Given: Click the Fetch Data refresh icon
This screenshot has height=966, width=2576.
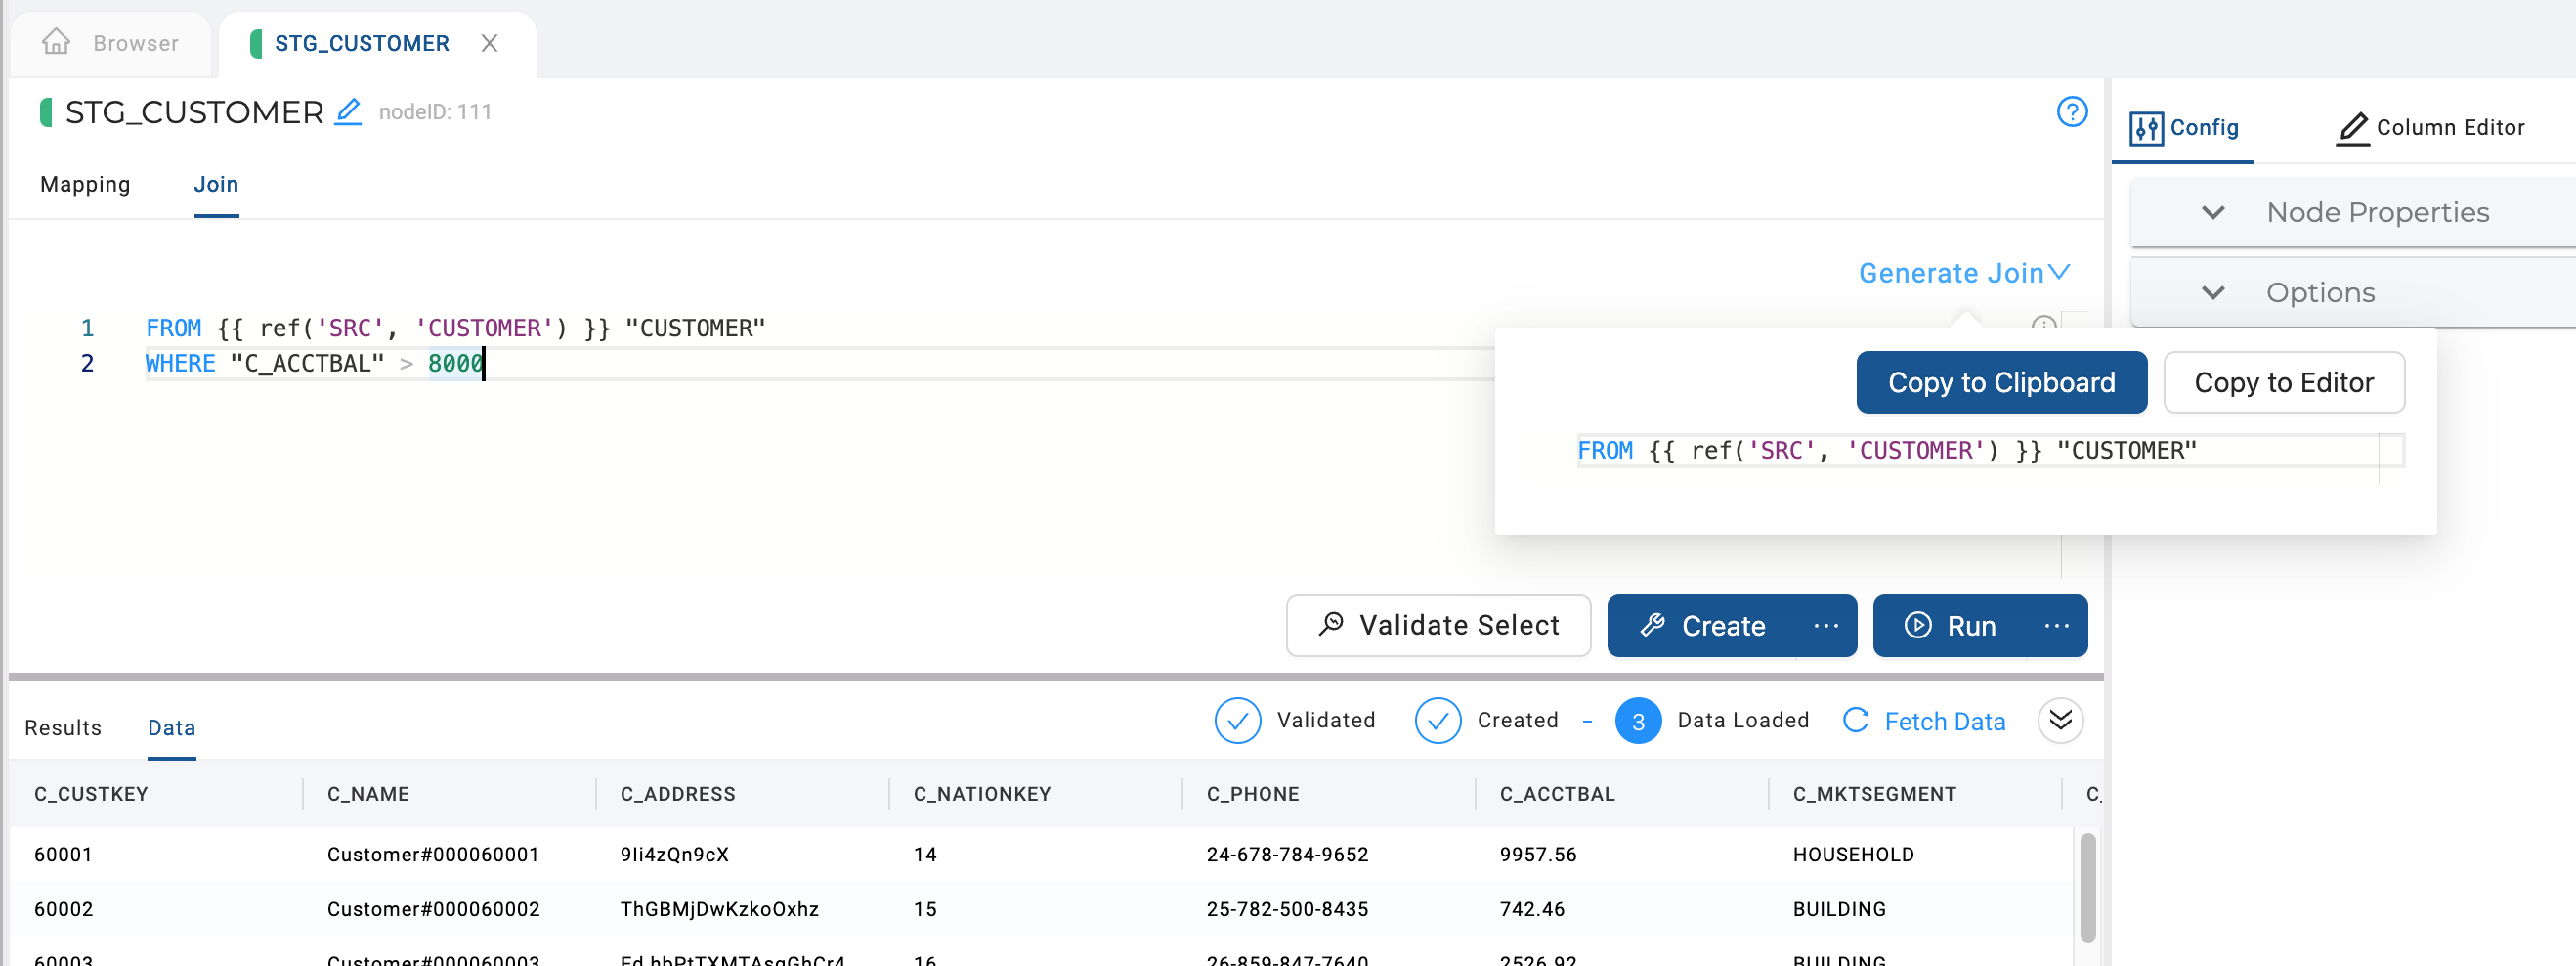Looking at the screenshot, I should [1856, 720].
